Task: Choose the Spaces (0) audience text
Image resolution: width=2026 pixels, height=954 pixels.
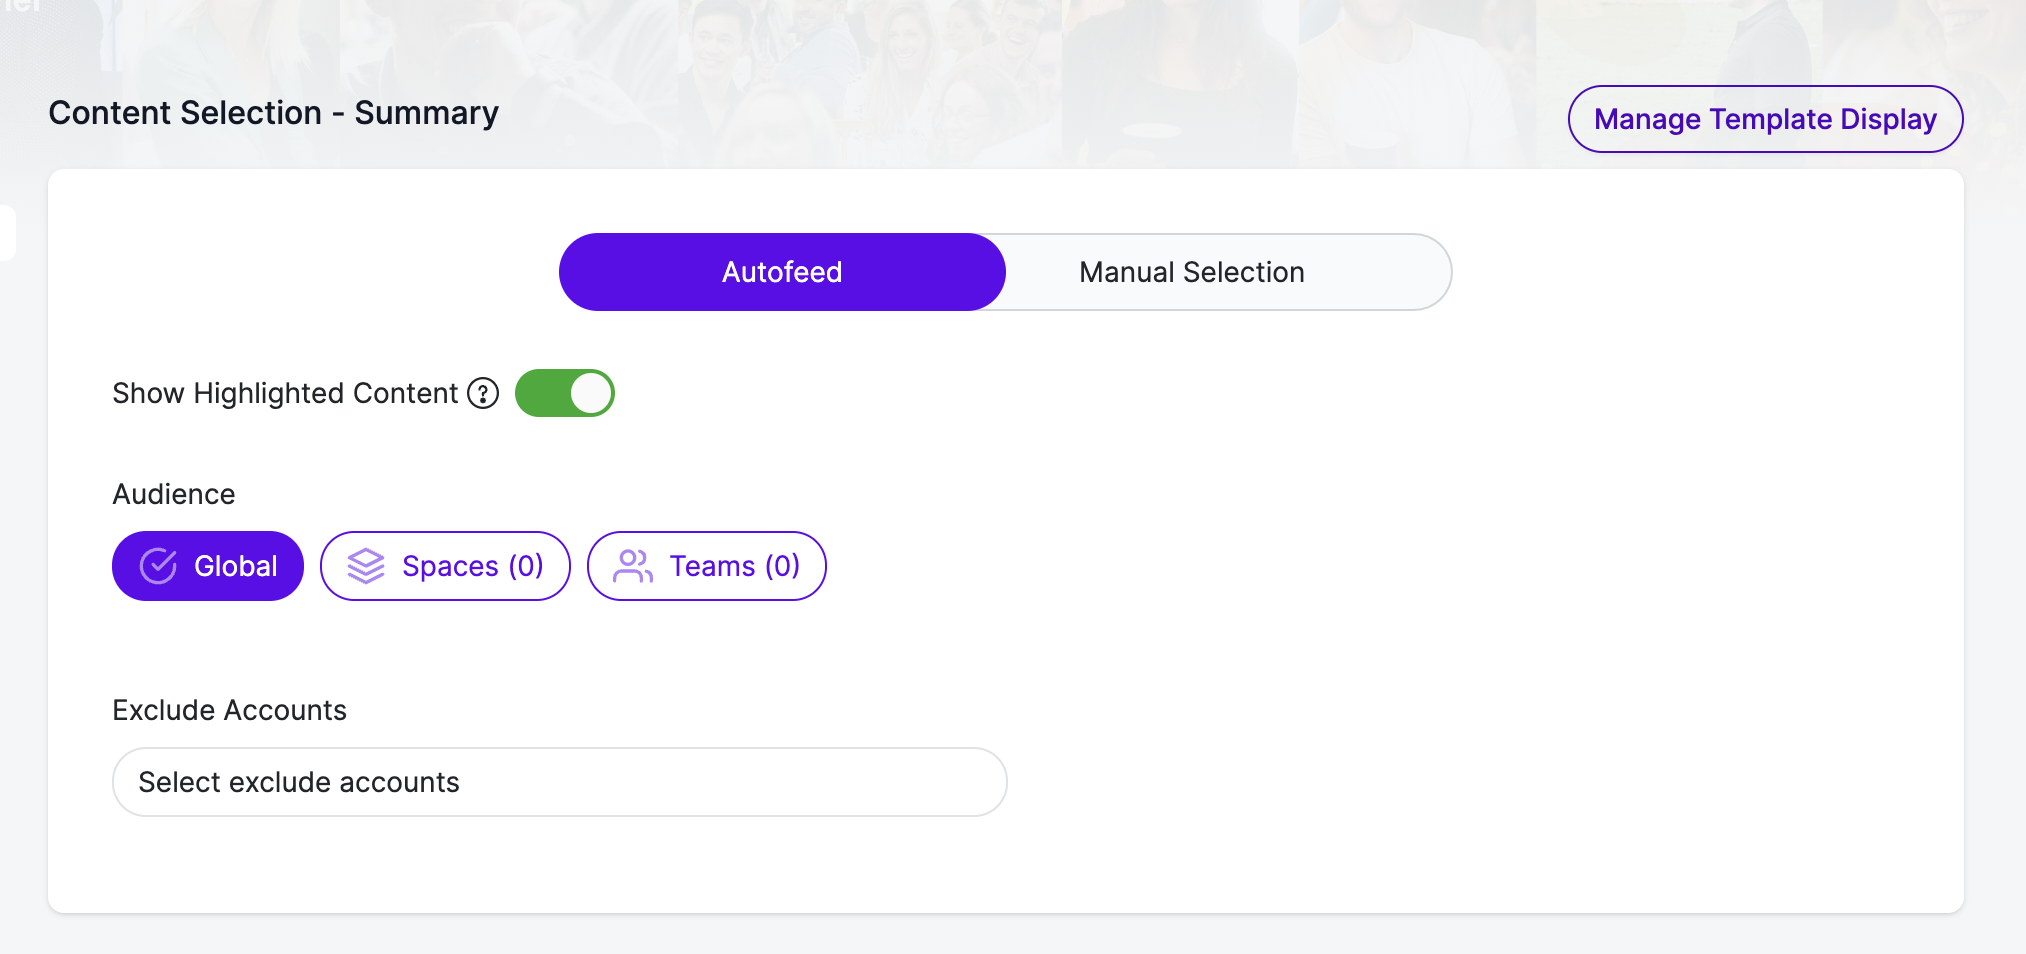Action: coord(473,566)
